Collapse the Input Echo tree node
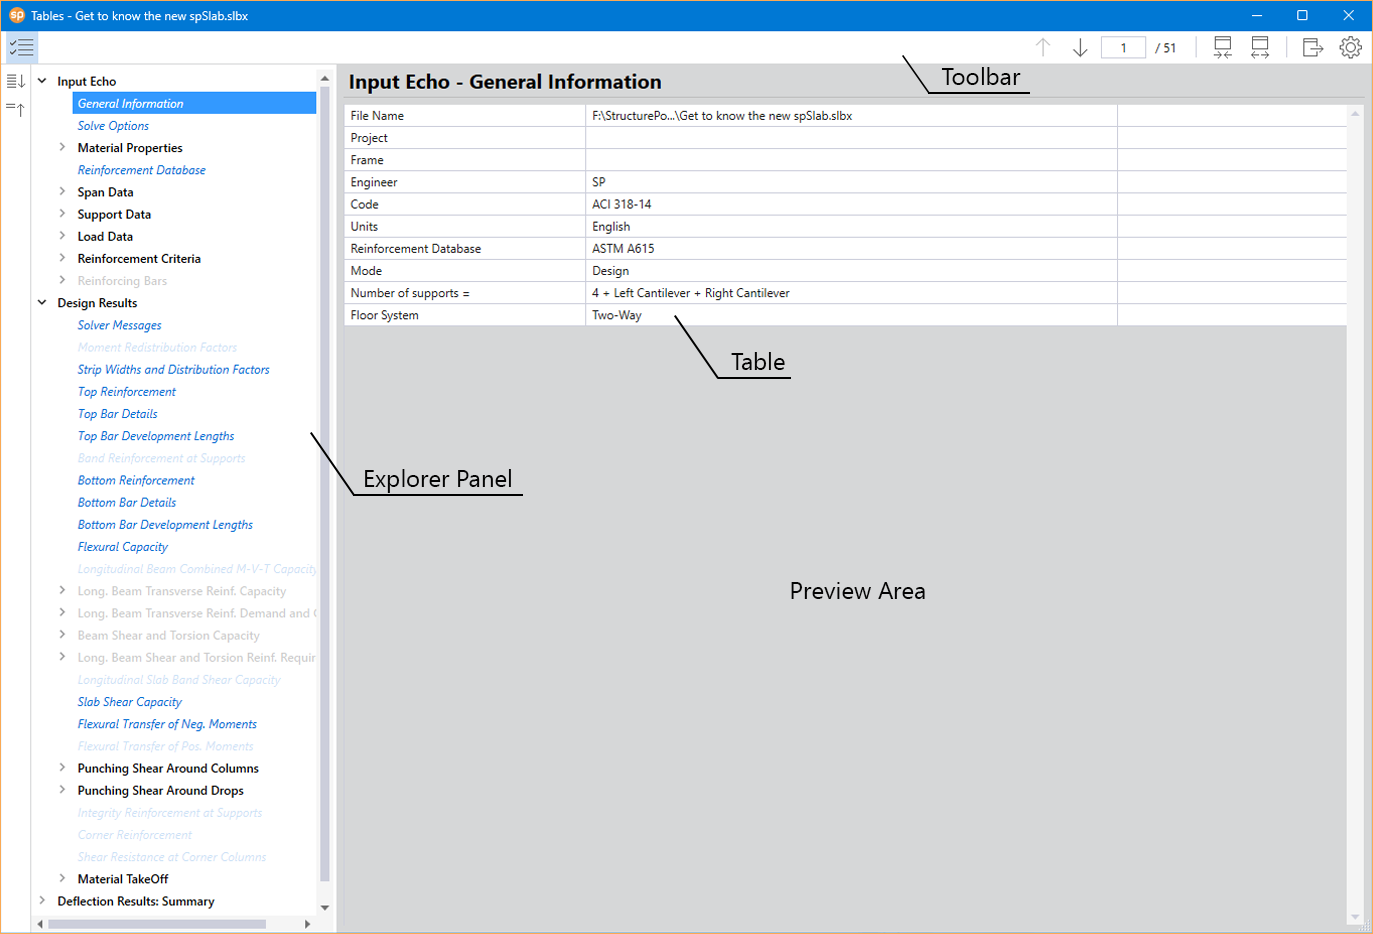 [42, 81]
